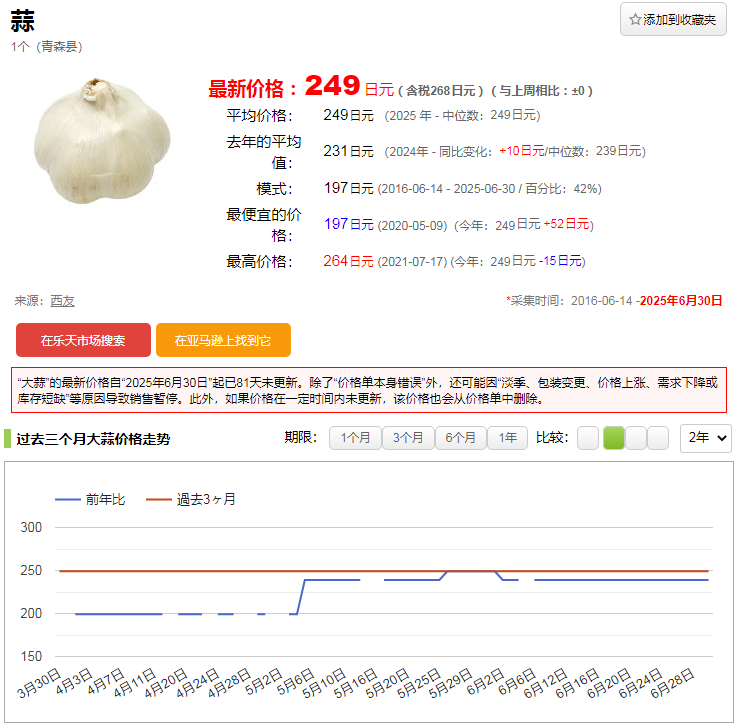This screenshot has width=735, height=723.
Task: Select the 3个月 period tab
Action: (x=408, y=438)
